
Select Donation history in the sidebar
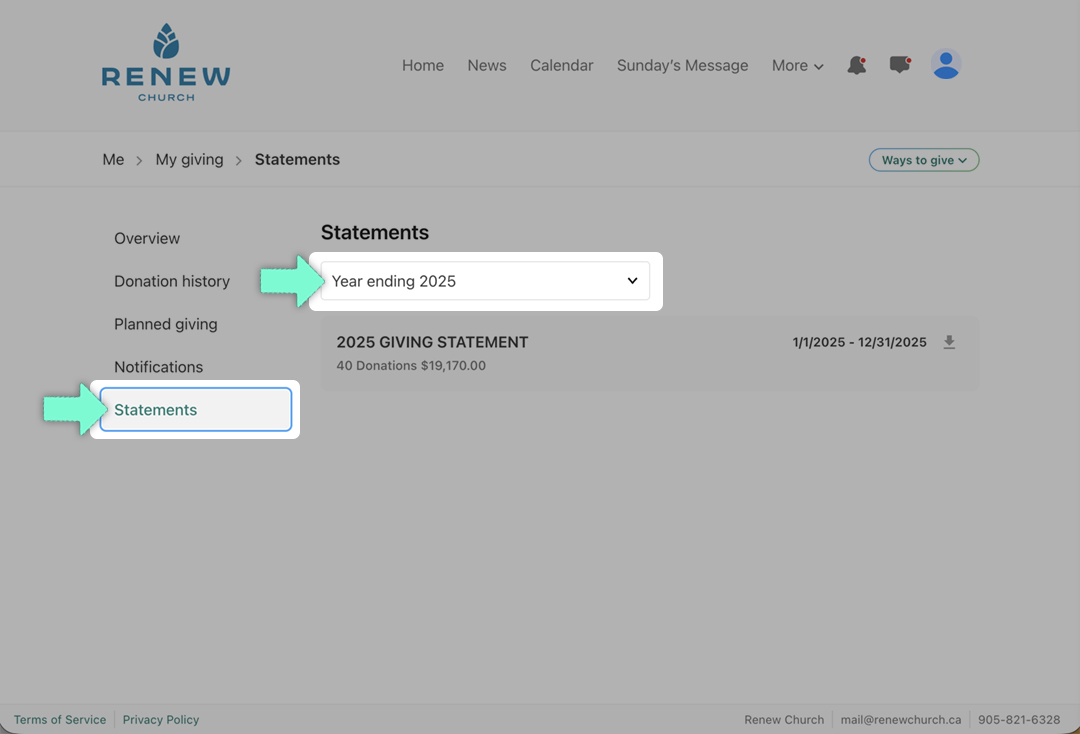click(x=172, y=281)
